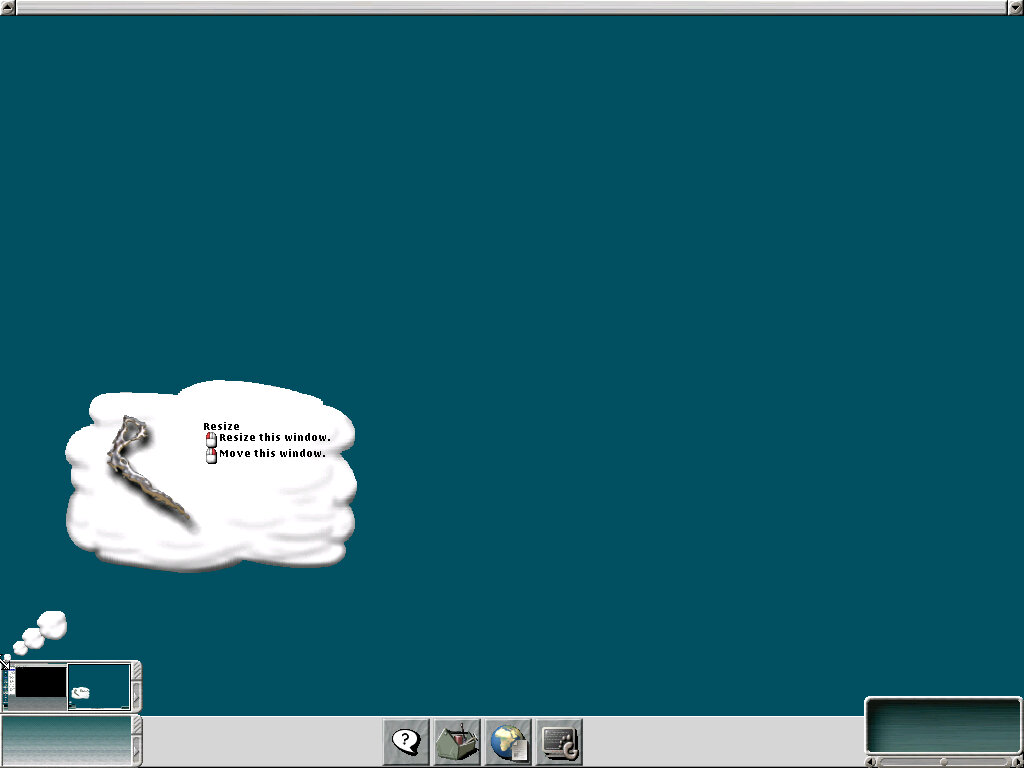Launch the terminal monitor icon

(559, 742)
